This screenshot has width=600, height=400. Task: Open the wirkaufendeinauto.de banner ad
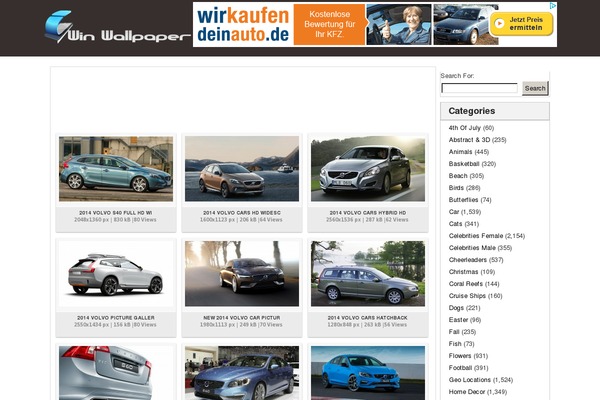click(x=375, y=24)
